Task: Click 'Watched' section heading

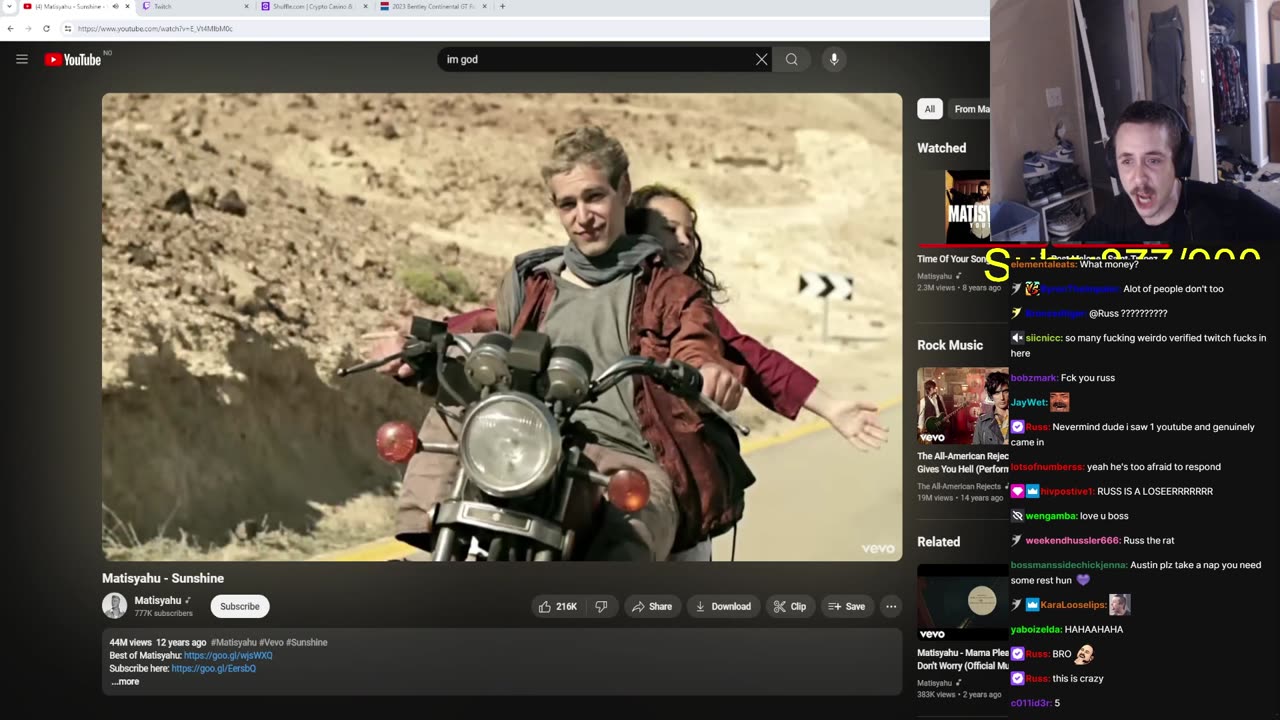Action: [942, 148]
